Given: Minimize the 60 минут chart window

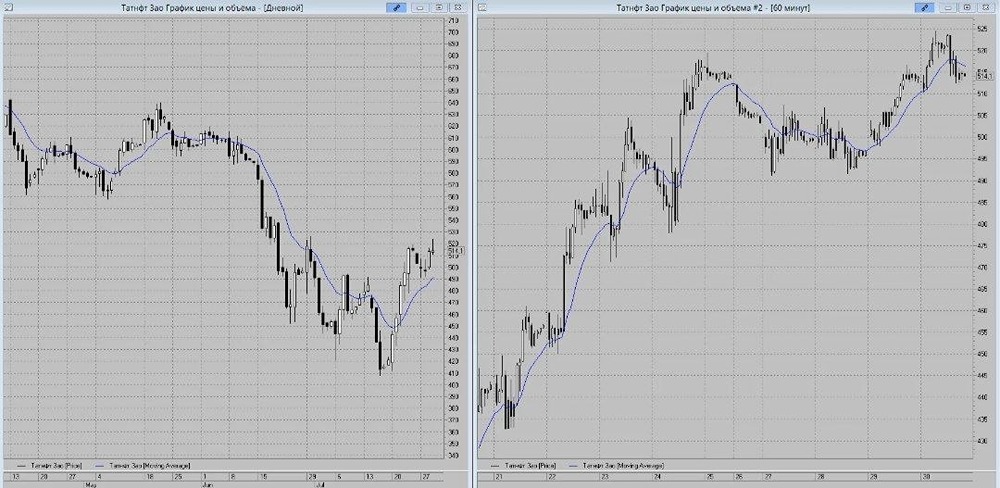Looking at the screenshot, I should pyautogui.click(x=949, y=7).
